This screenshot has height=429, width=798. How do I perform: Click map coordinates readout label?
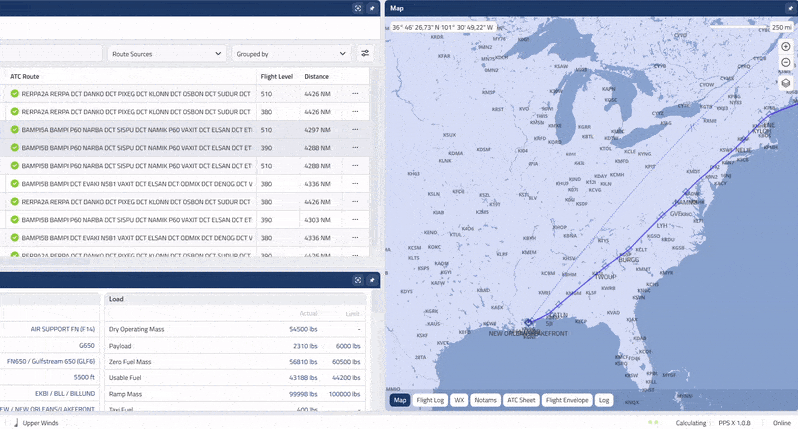point(442,27)
